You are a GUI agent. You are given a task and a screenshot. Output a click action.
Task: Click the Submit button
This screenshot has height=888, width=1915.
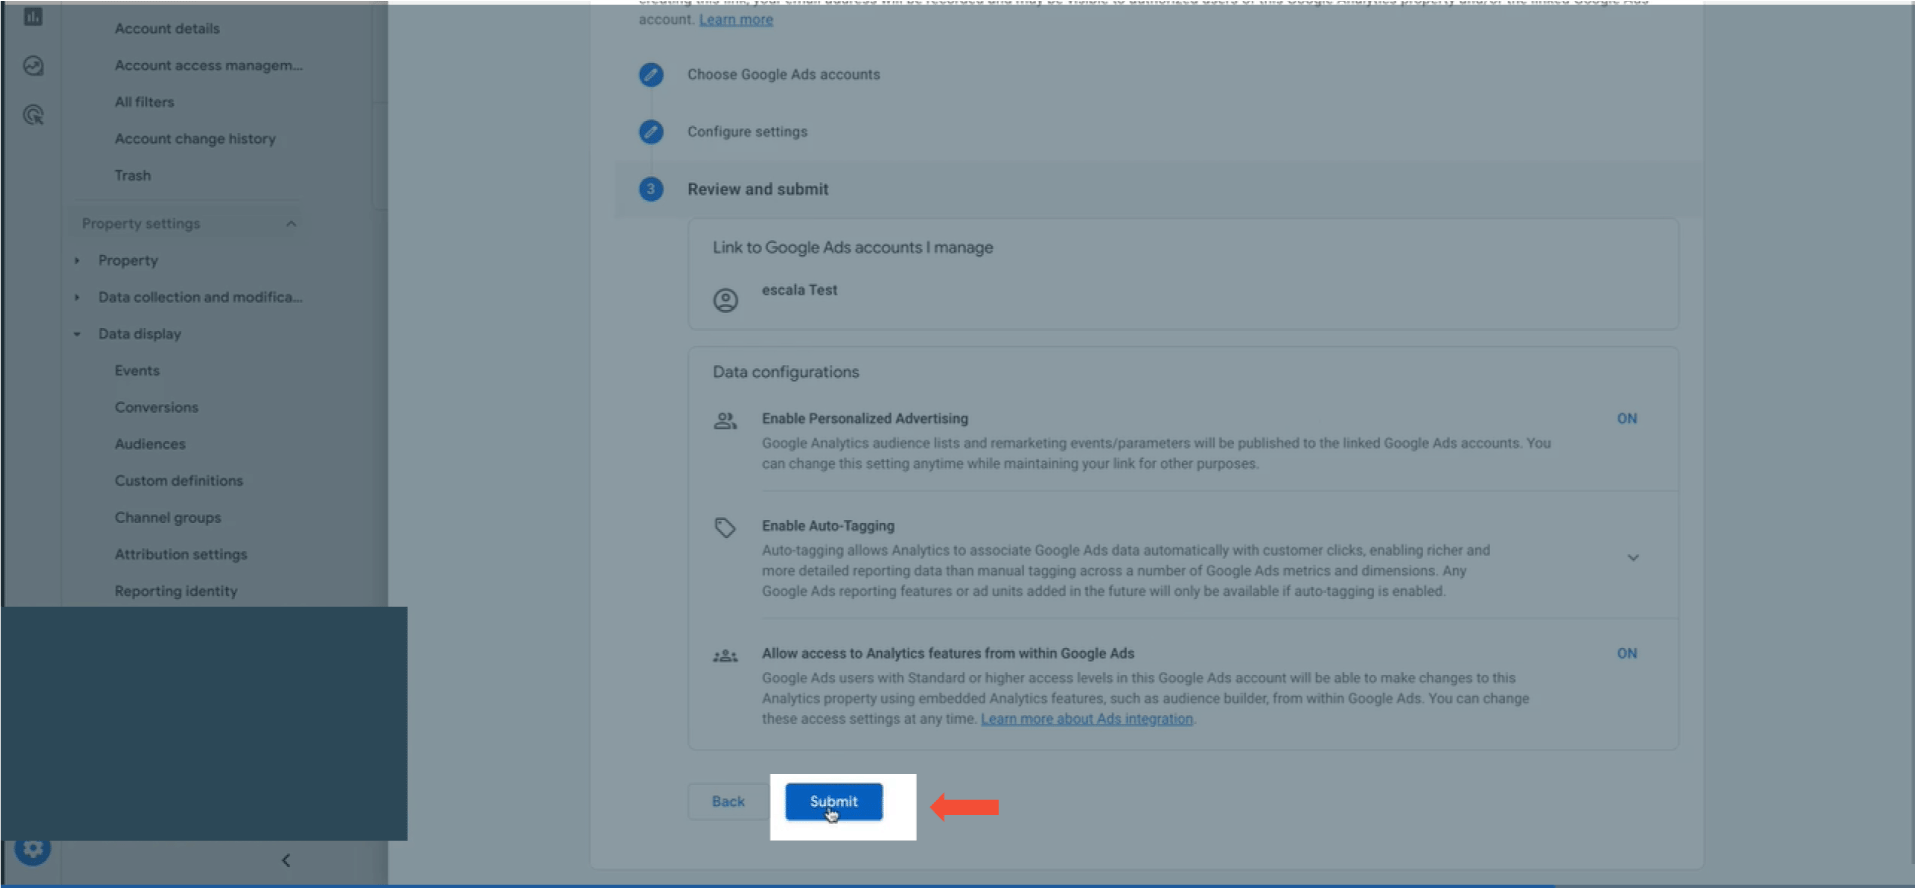point(834,802)
